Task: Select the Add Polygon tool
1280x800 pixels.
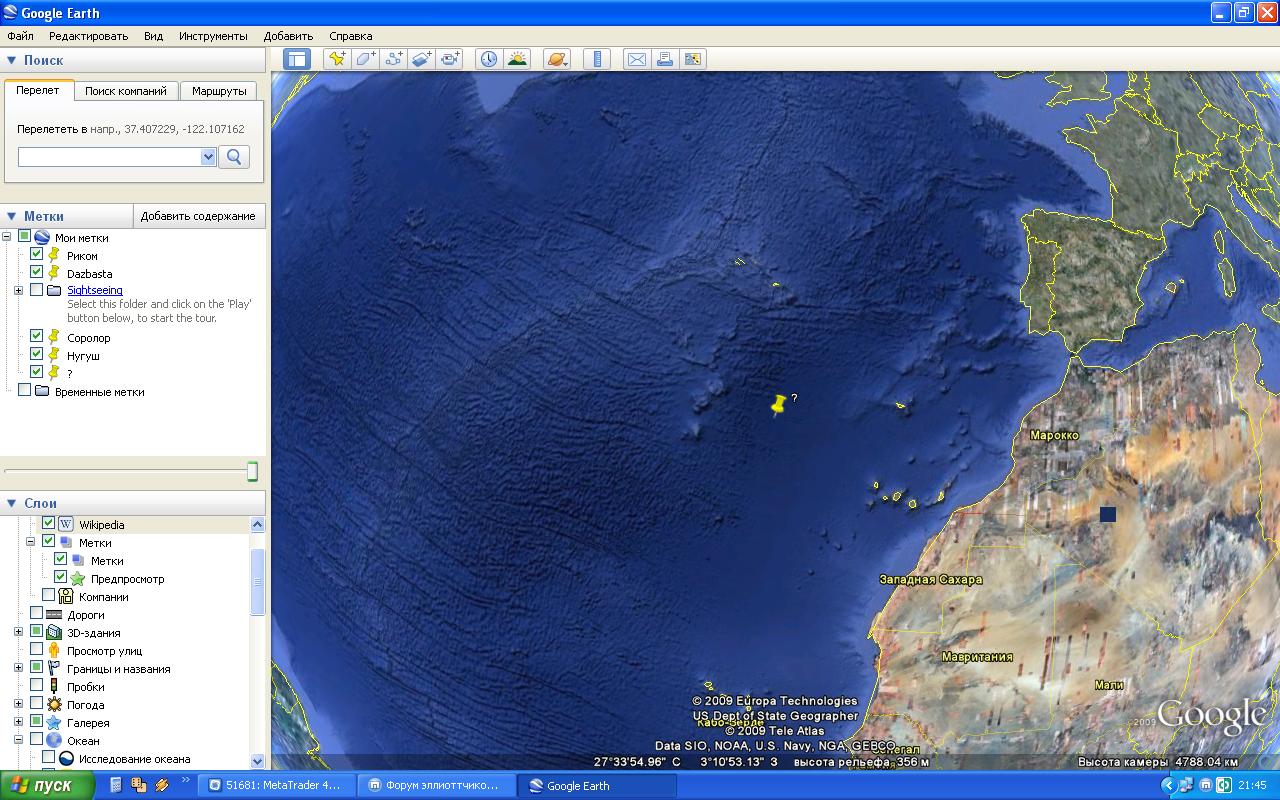Action: click(365, 59)
